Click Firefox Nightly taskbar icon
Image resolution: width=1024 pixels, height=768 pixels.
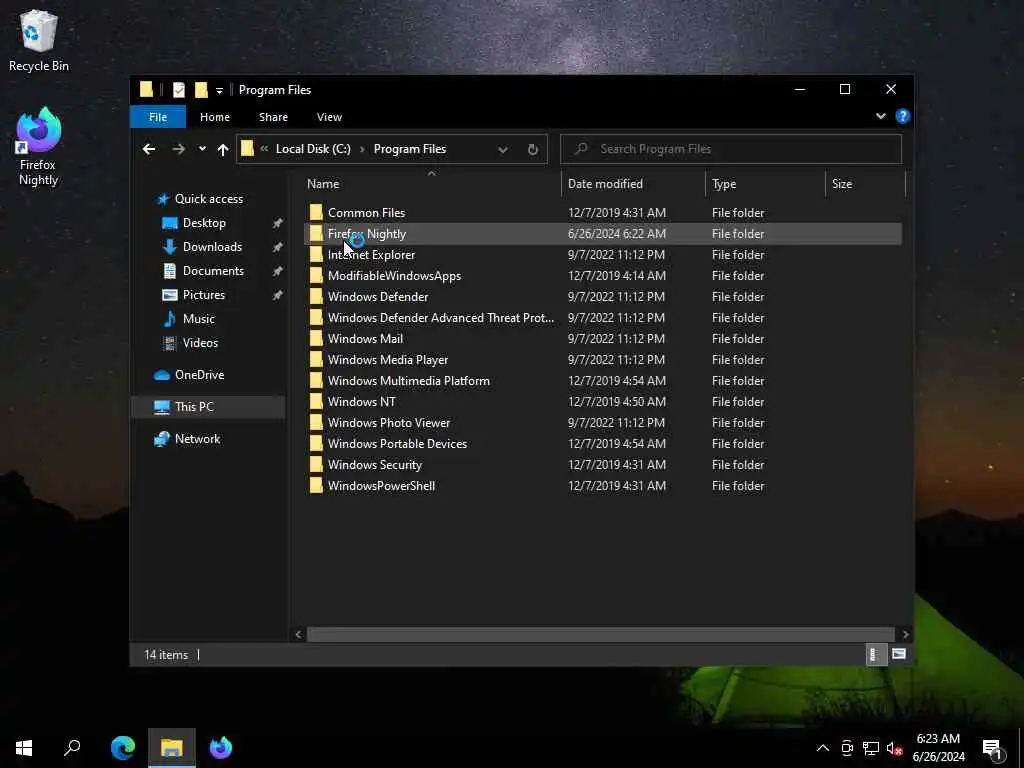pos(221,748)
